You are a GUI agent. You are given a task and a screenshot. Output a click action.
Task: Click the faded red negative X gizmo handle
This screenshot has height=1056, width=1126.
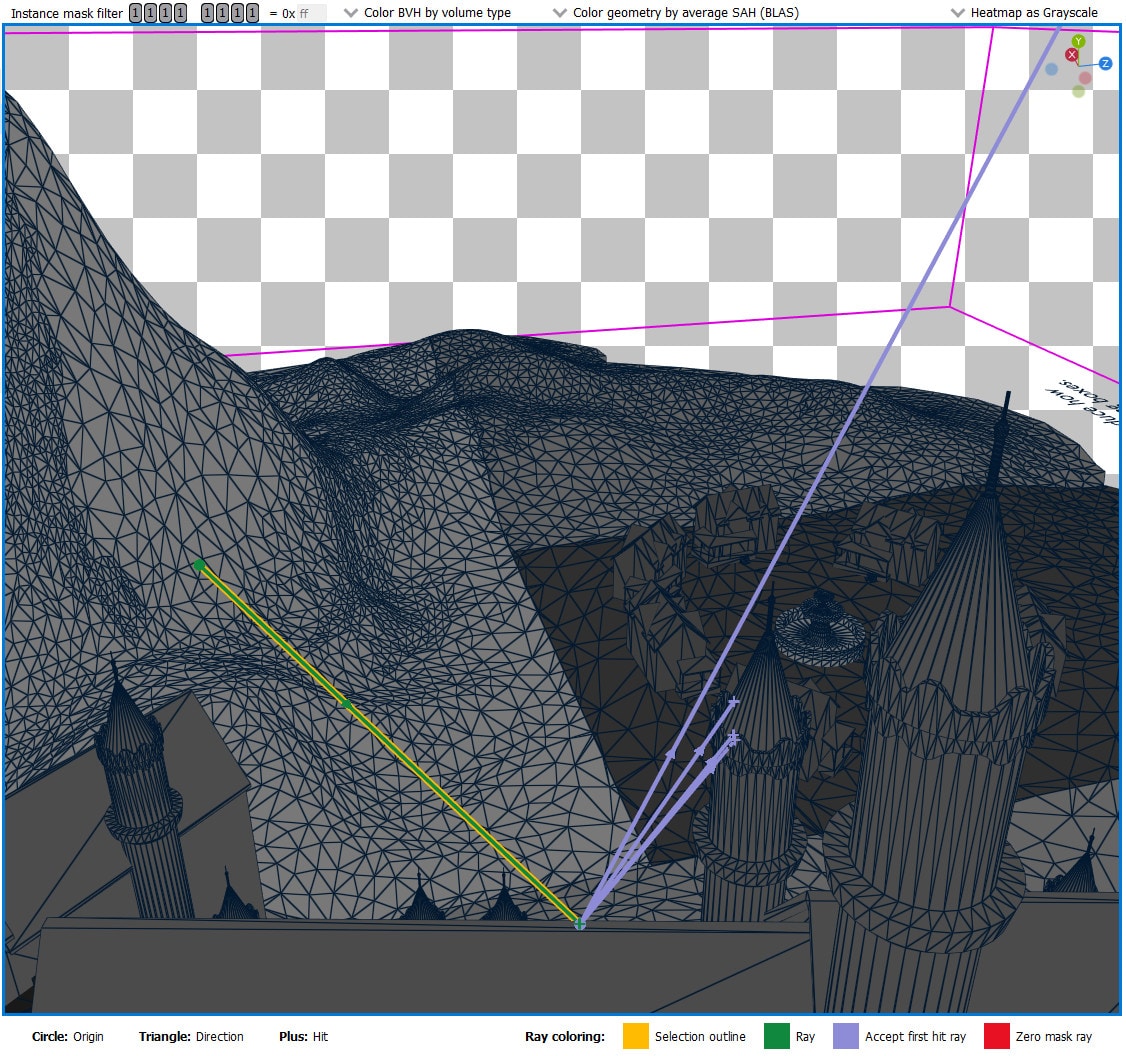[1085, 78]
